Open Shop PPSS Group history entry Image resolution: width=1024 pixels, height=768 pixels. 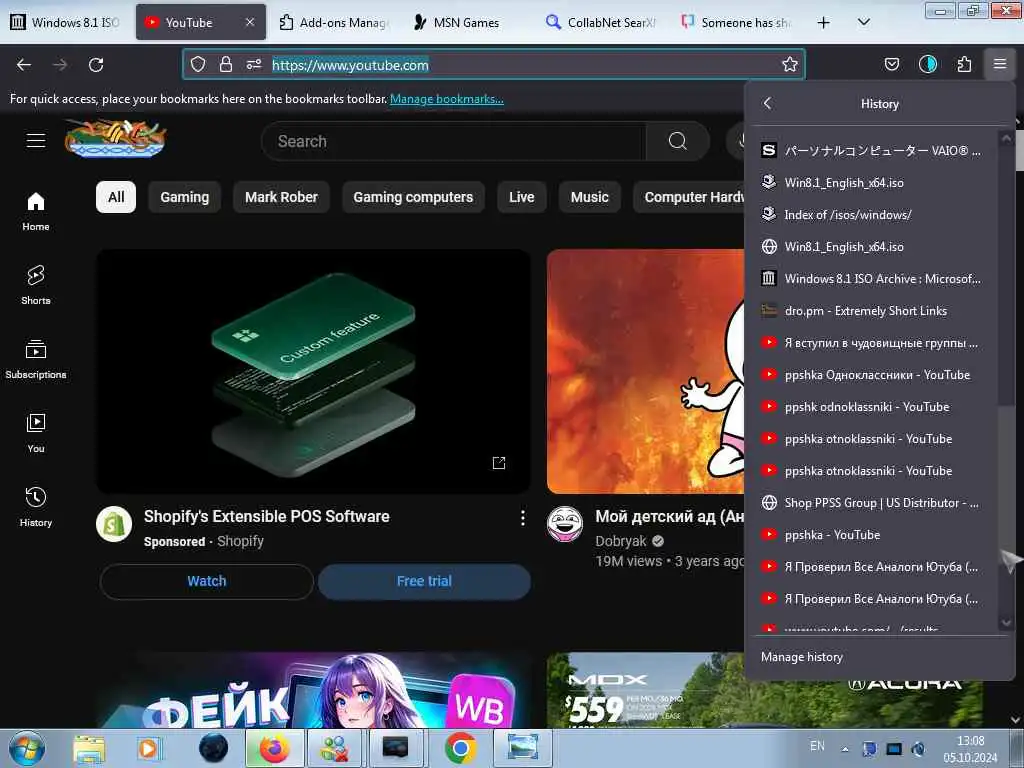873,502
